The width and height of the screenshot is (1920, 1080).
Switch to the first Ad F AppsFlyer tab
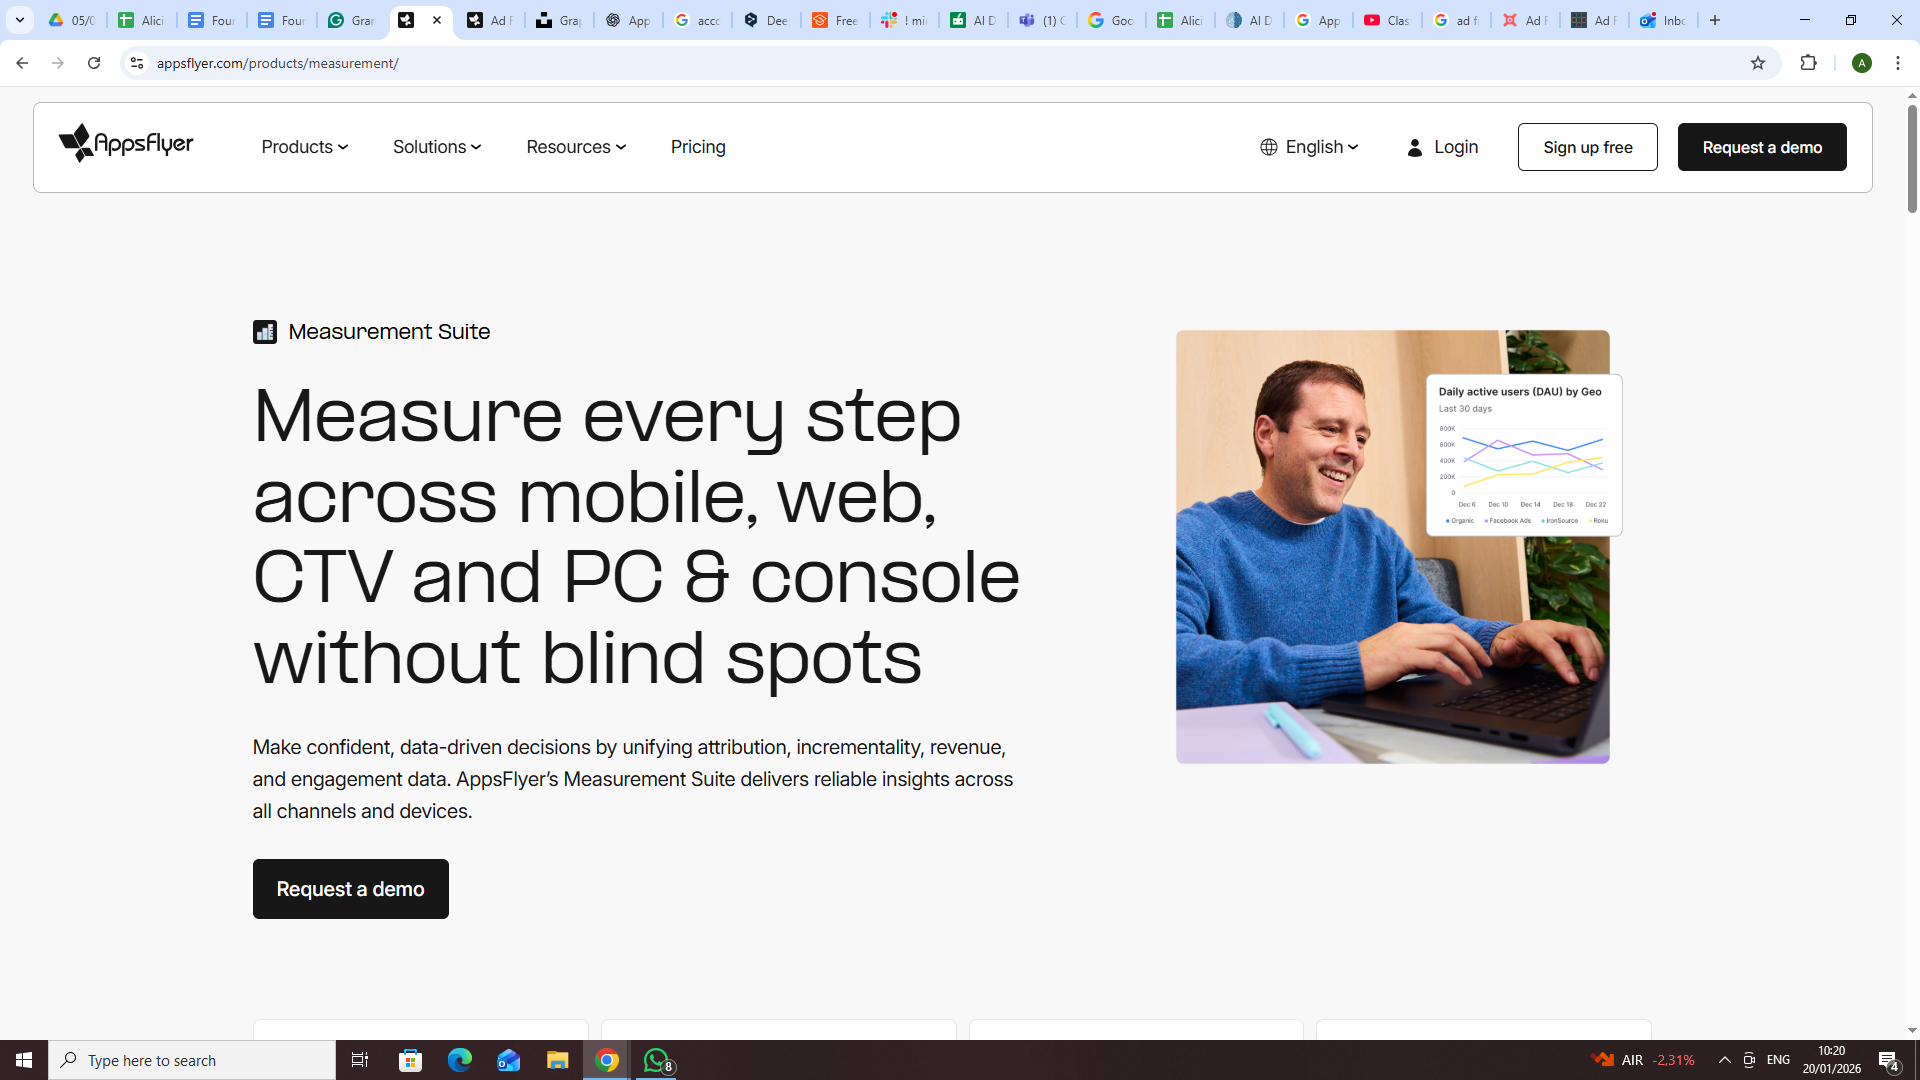[x=489, y=20]
